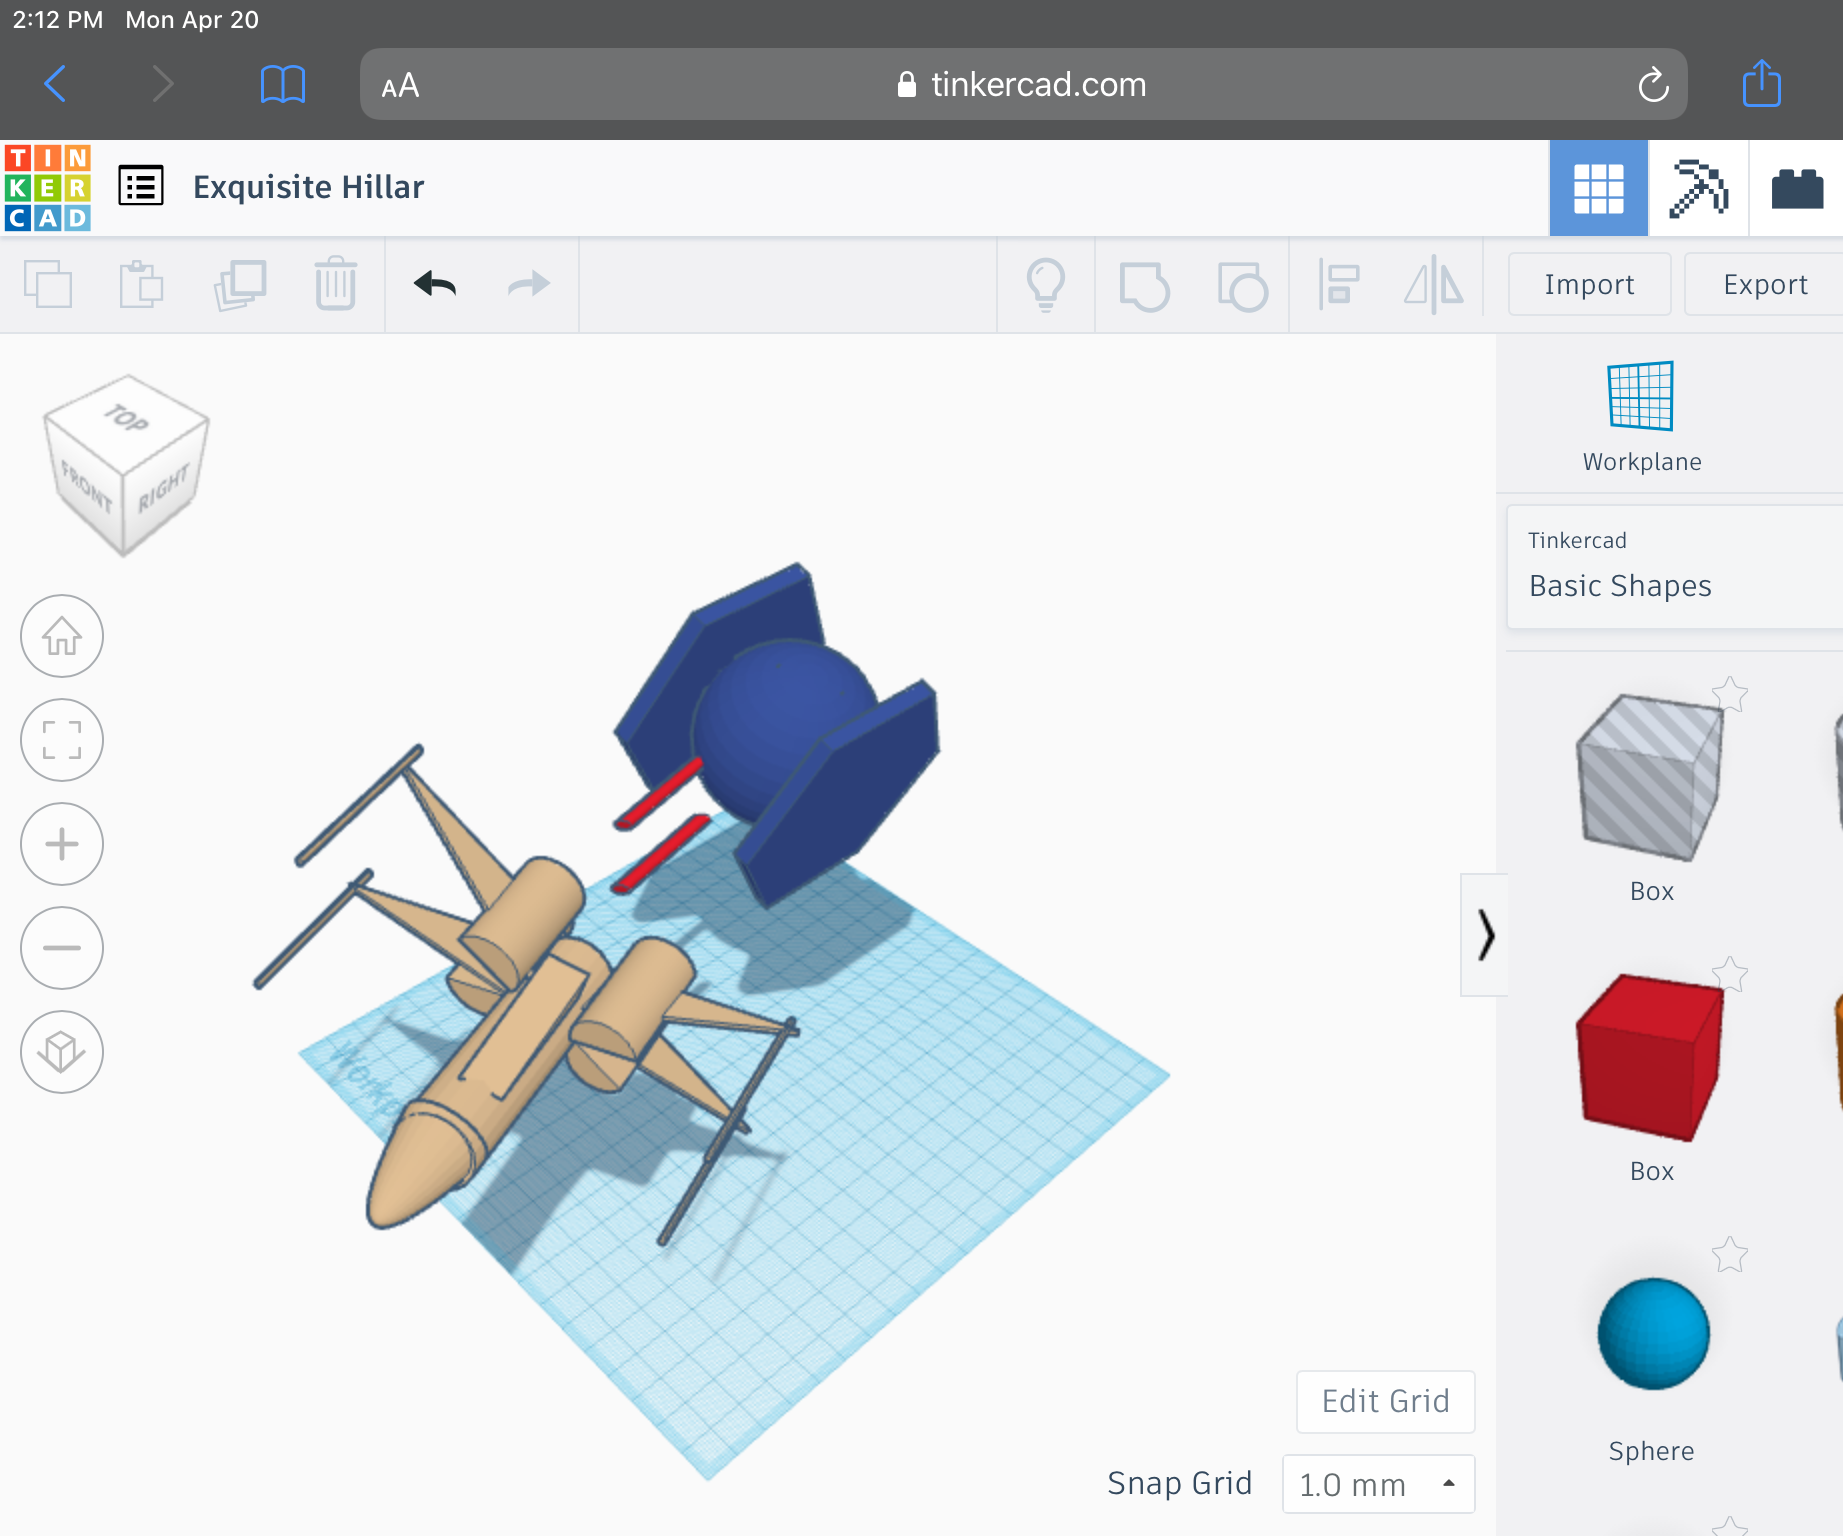Viewport: 1843px width, 1536px height.
Task: Select the red Box shape
Action: coord(1650,1057)
